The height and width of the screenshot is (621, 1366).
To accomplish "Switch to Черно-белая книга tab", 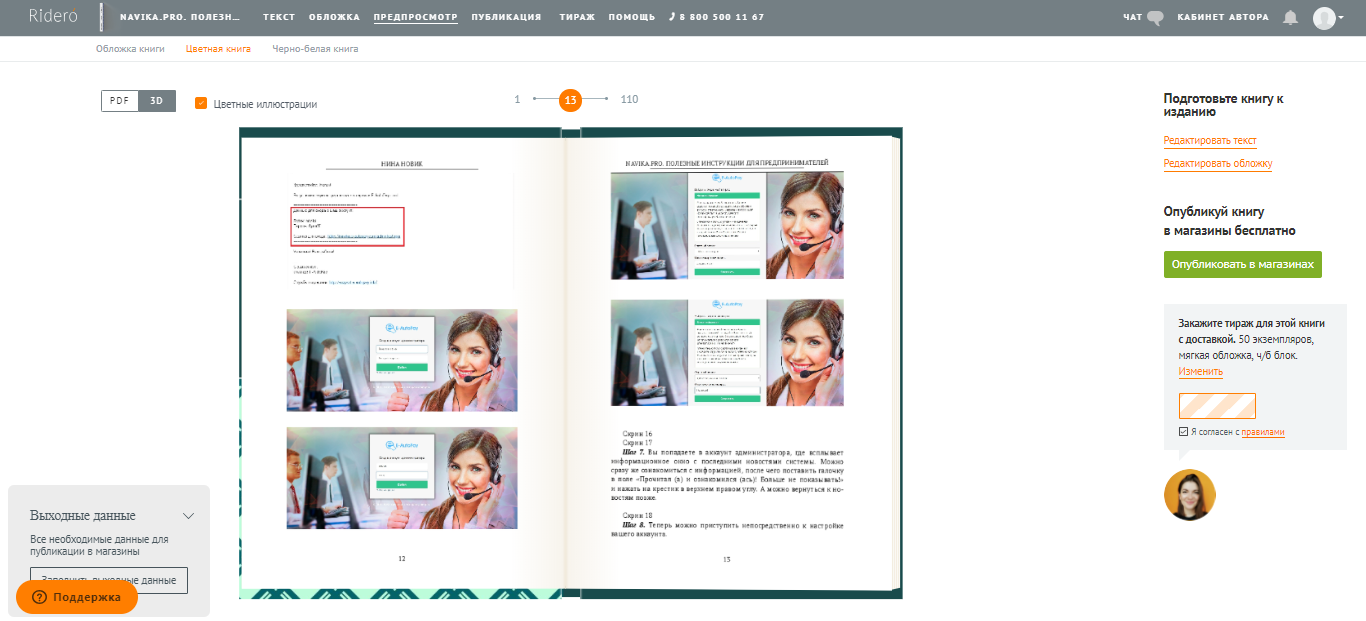I will (315, 49).
